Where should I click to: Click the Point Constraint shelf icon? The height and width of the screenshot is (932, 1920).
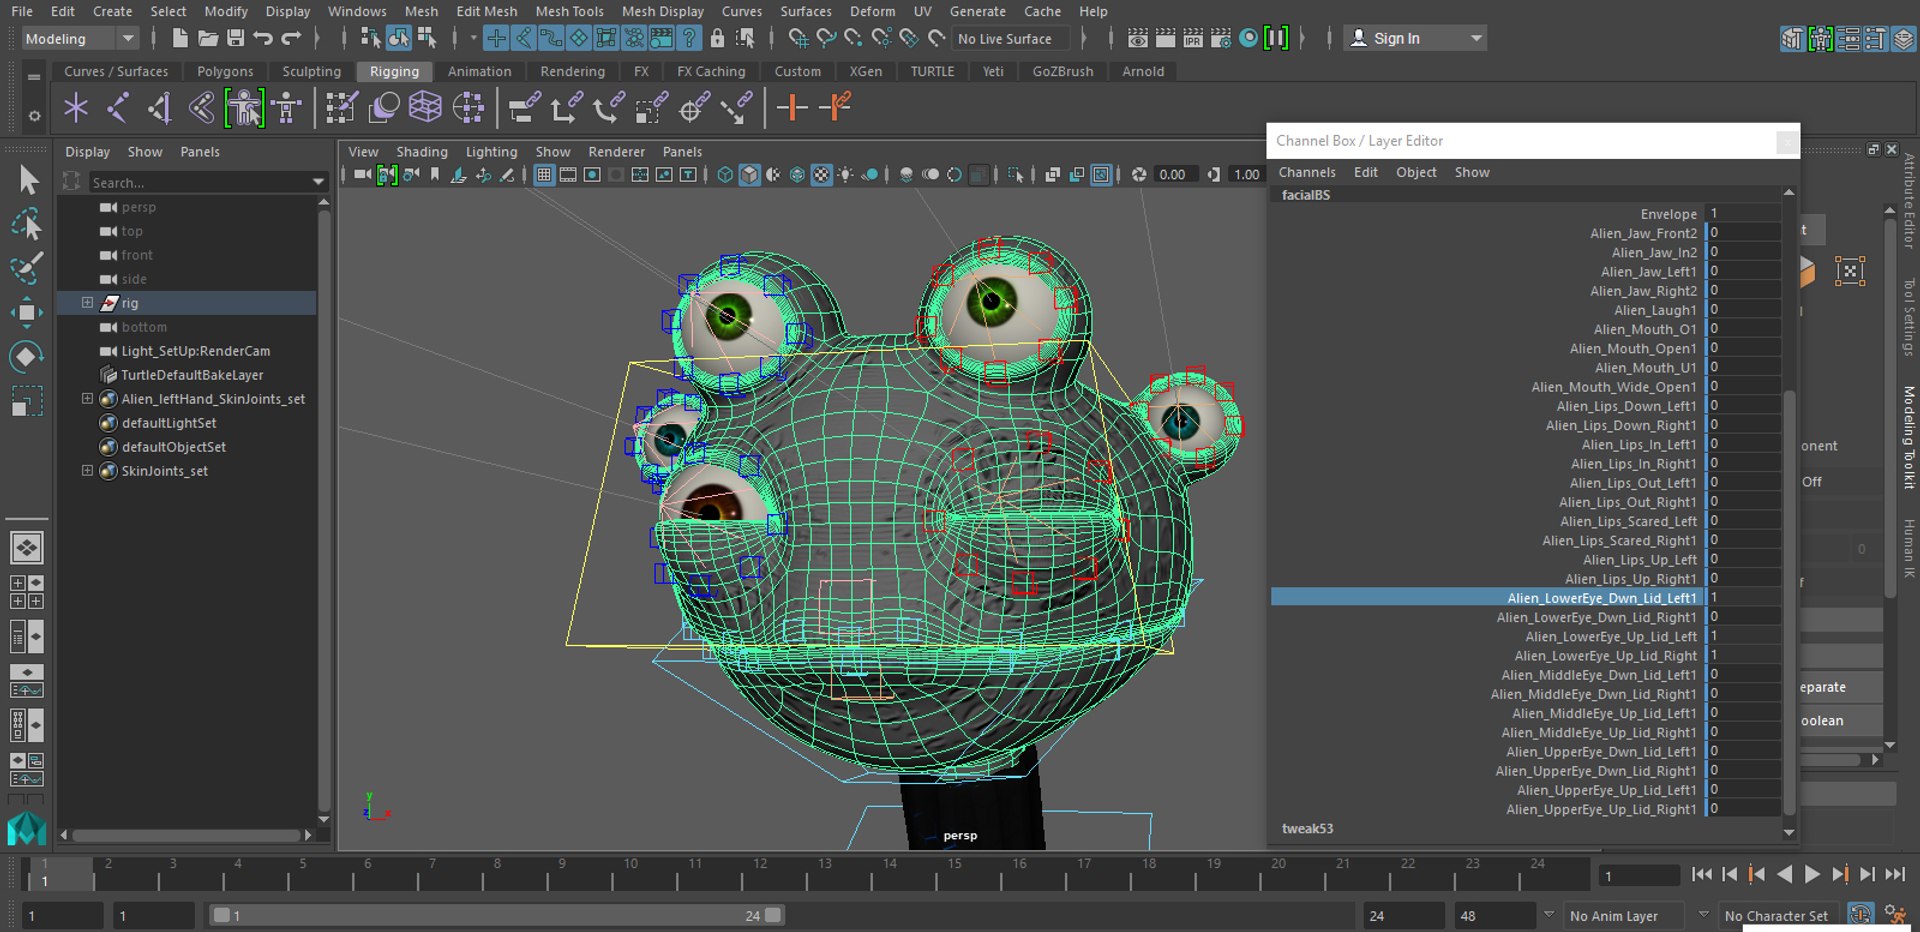pyautogui.click(x=566, y=107)
